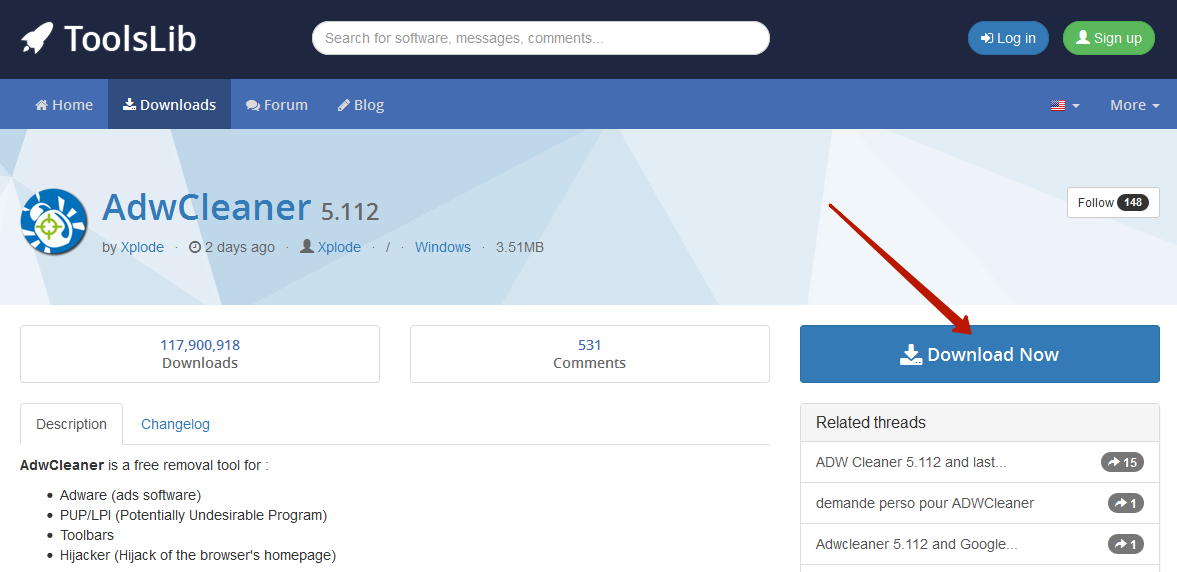This screenshot has width=1177, height=572.
Task: Select the Description tab
Action: 71,424
